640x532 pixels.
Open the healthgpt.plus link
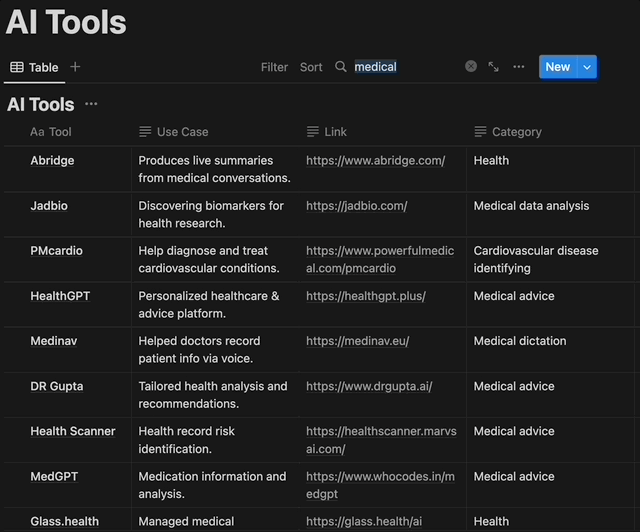point(366,296)
